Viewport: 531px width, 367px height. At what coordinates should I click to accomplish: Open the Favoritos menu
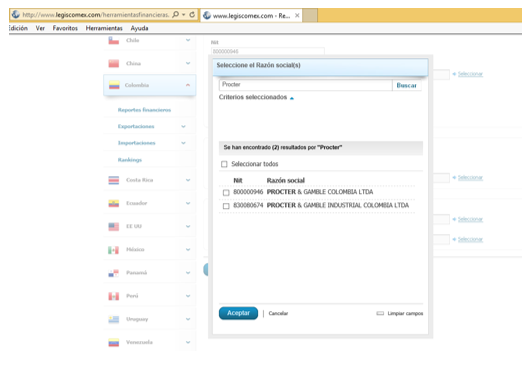(x=65, y=28)
